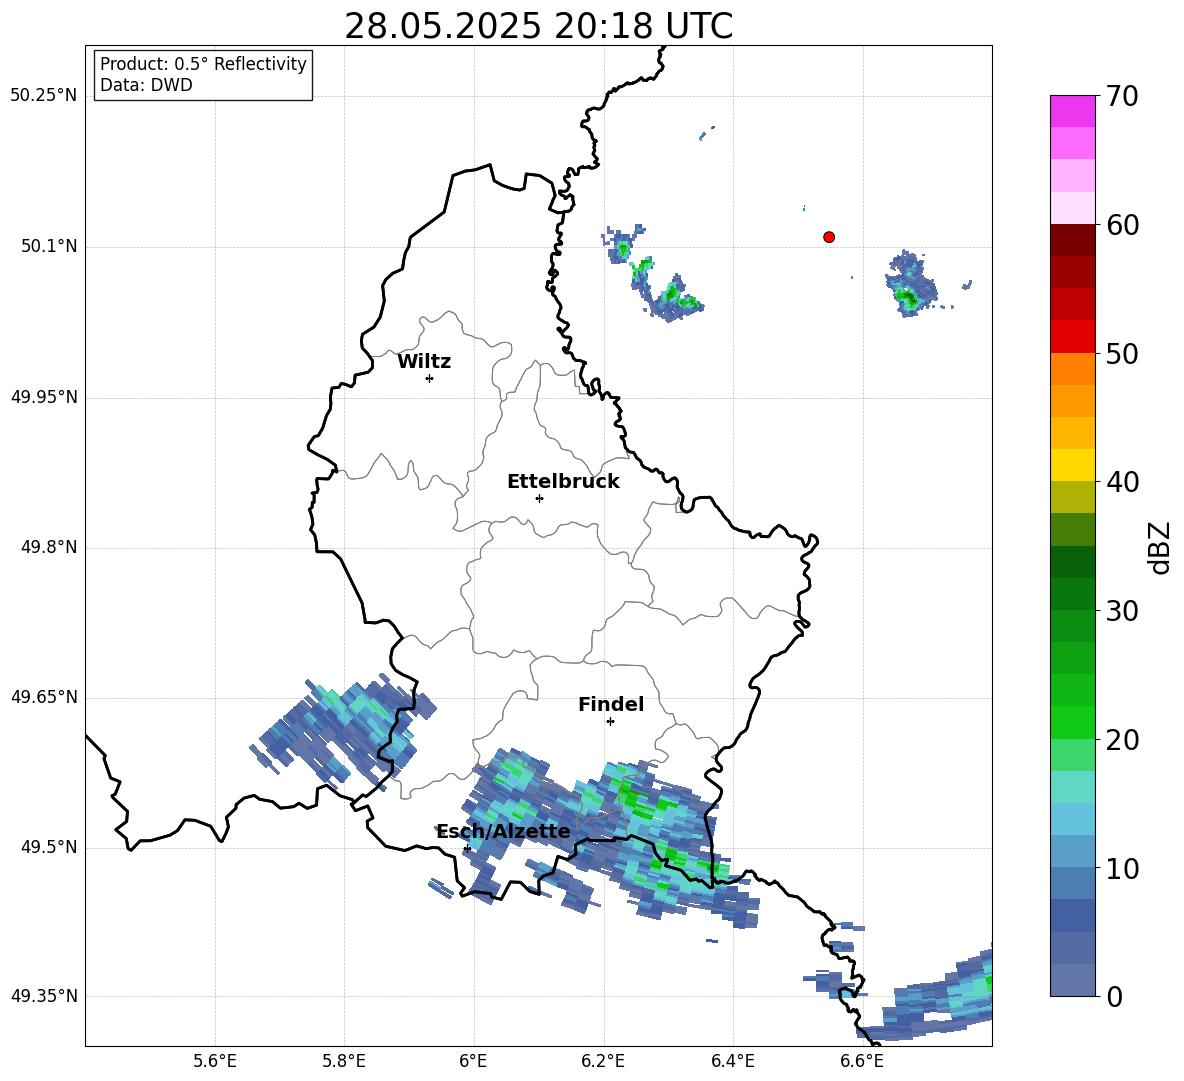Screen dimensions: 1184x1081
Task: Click the 49.8°N latitude label
Action: tap(49, 547)
